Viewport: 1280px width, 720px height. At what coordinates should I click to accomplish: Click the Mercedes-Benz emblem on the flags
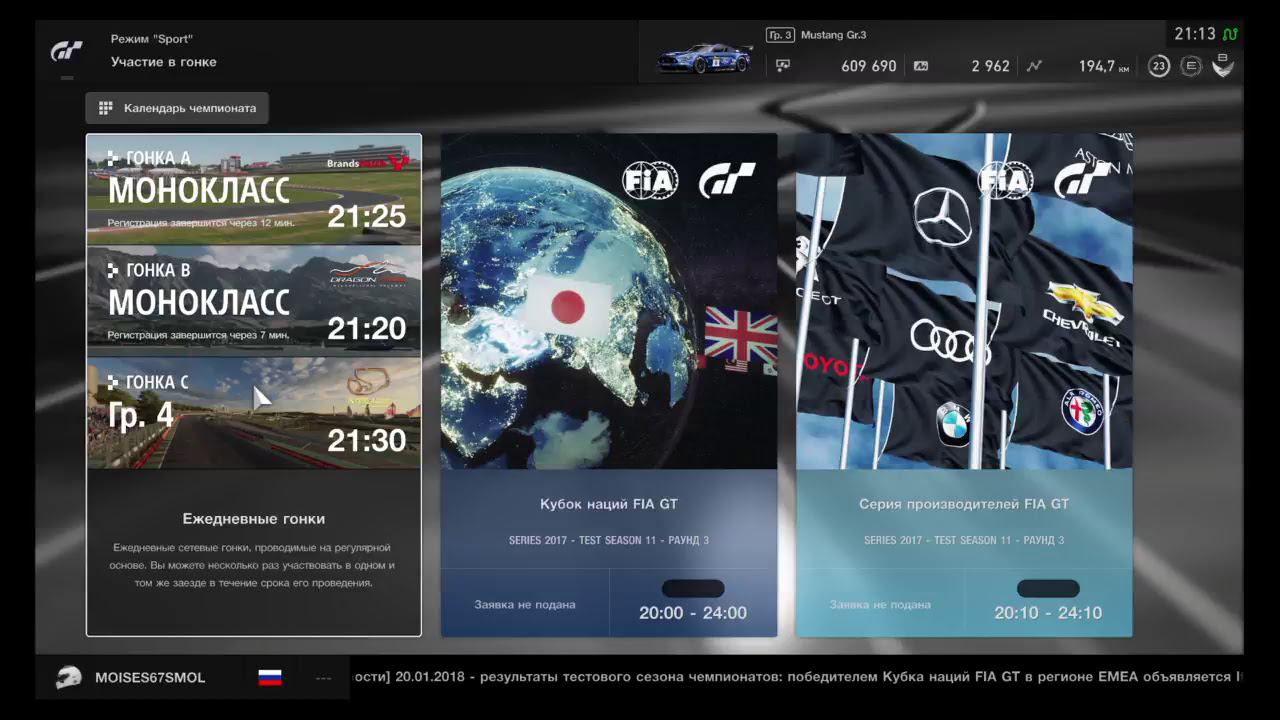coord(942,217)
